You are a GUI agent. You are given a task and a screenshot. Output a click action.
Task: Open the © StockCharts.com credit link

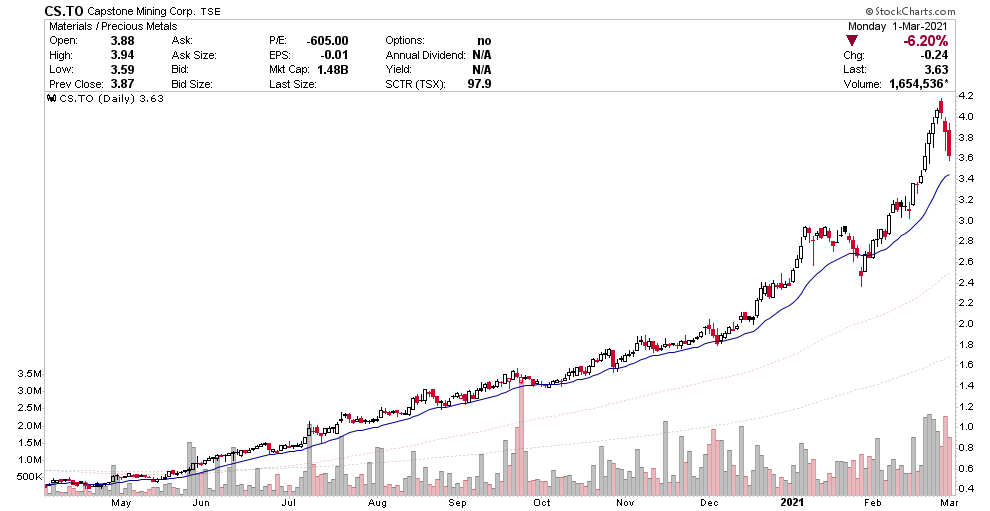[910, 11]
